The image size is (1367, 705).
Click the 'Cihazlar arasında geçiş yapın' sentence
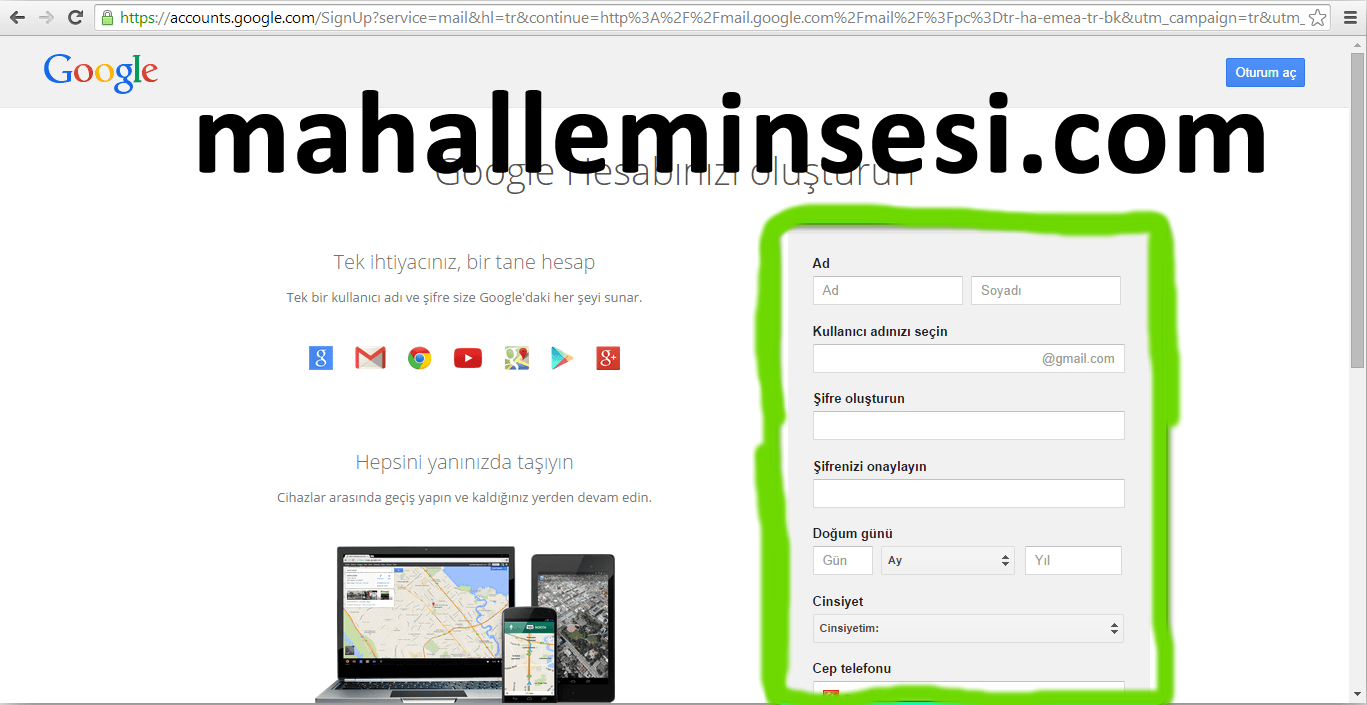click(464, 498)
